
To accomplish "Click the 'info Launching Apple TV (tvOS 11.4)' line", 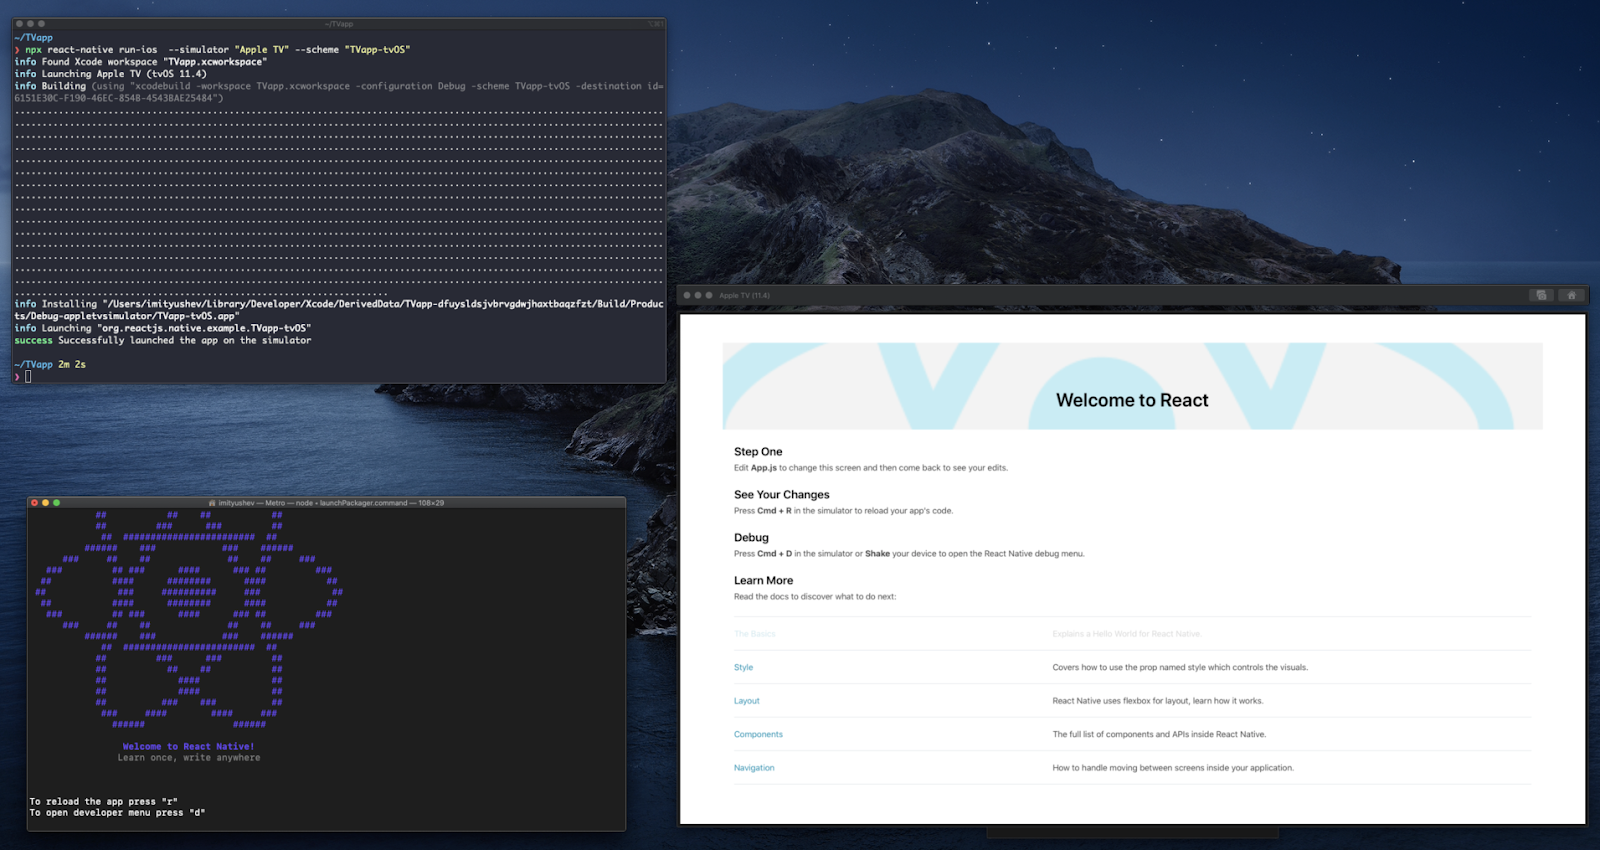I will point(110,73).
